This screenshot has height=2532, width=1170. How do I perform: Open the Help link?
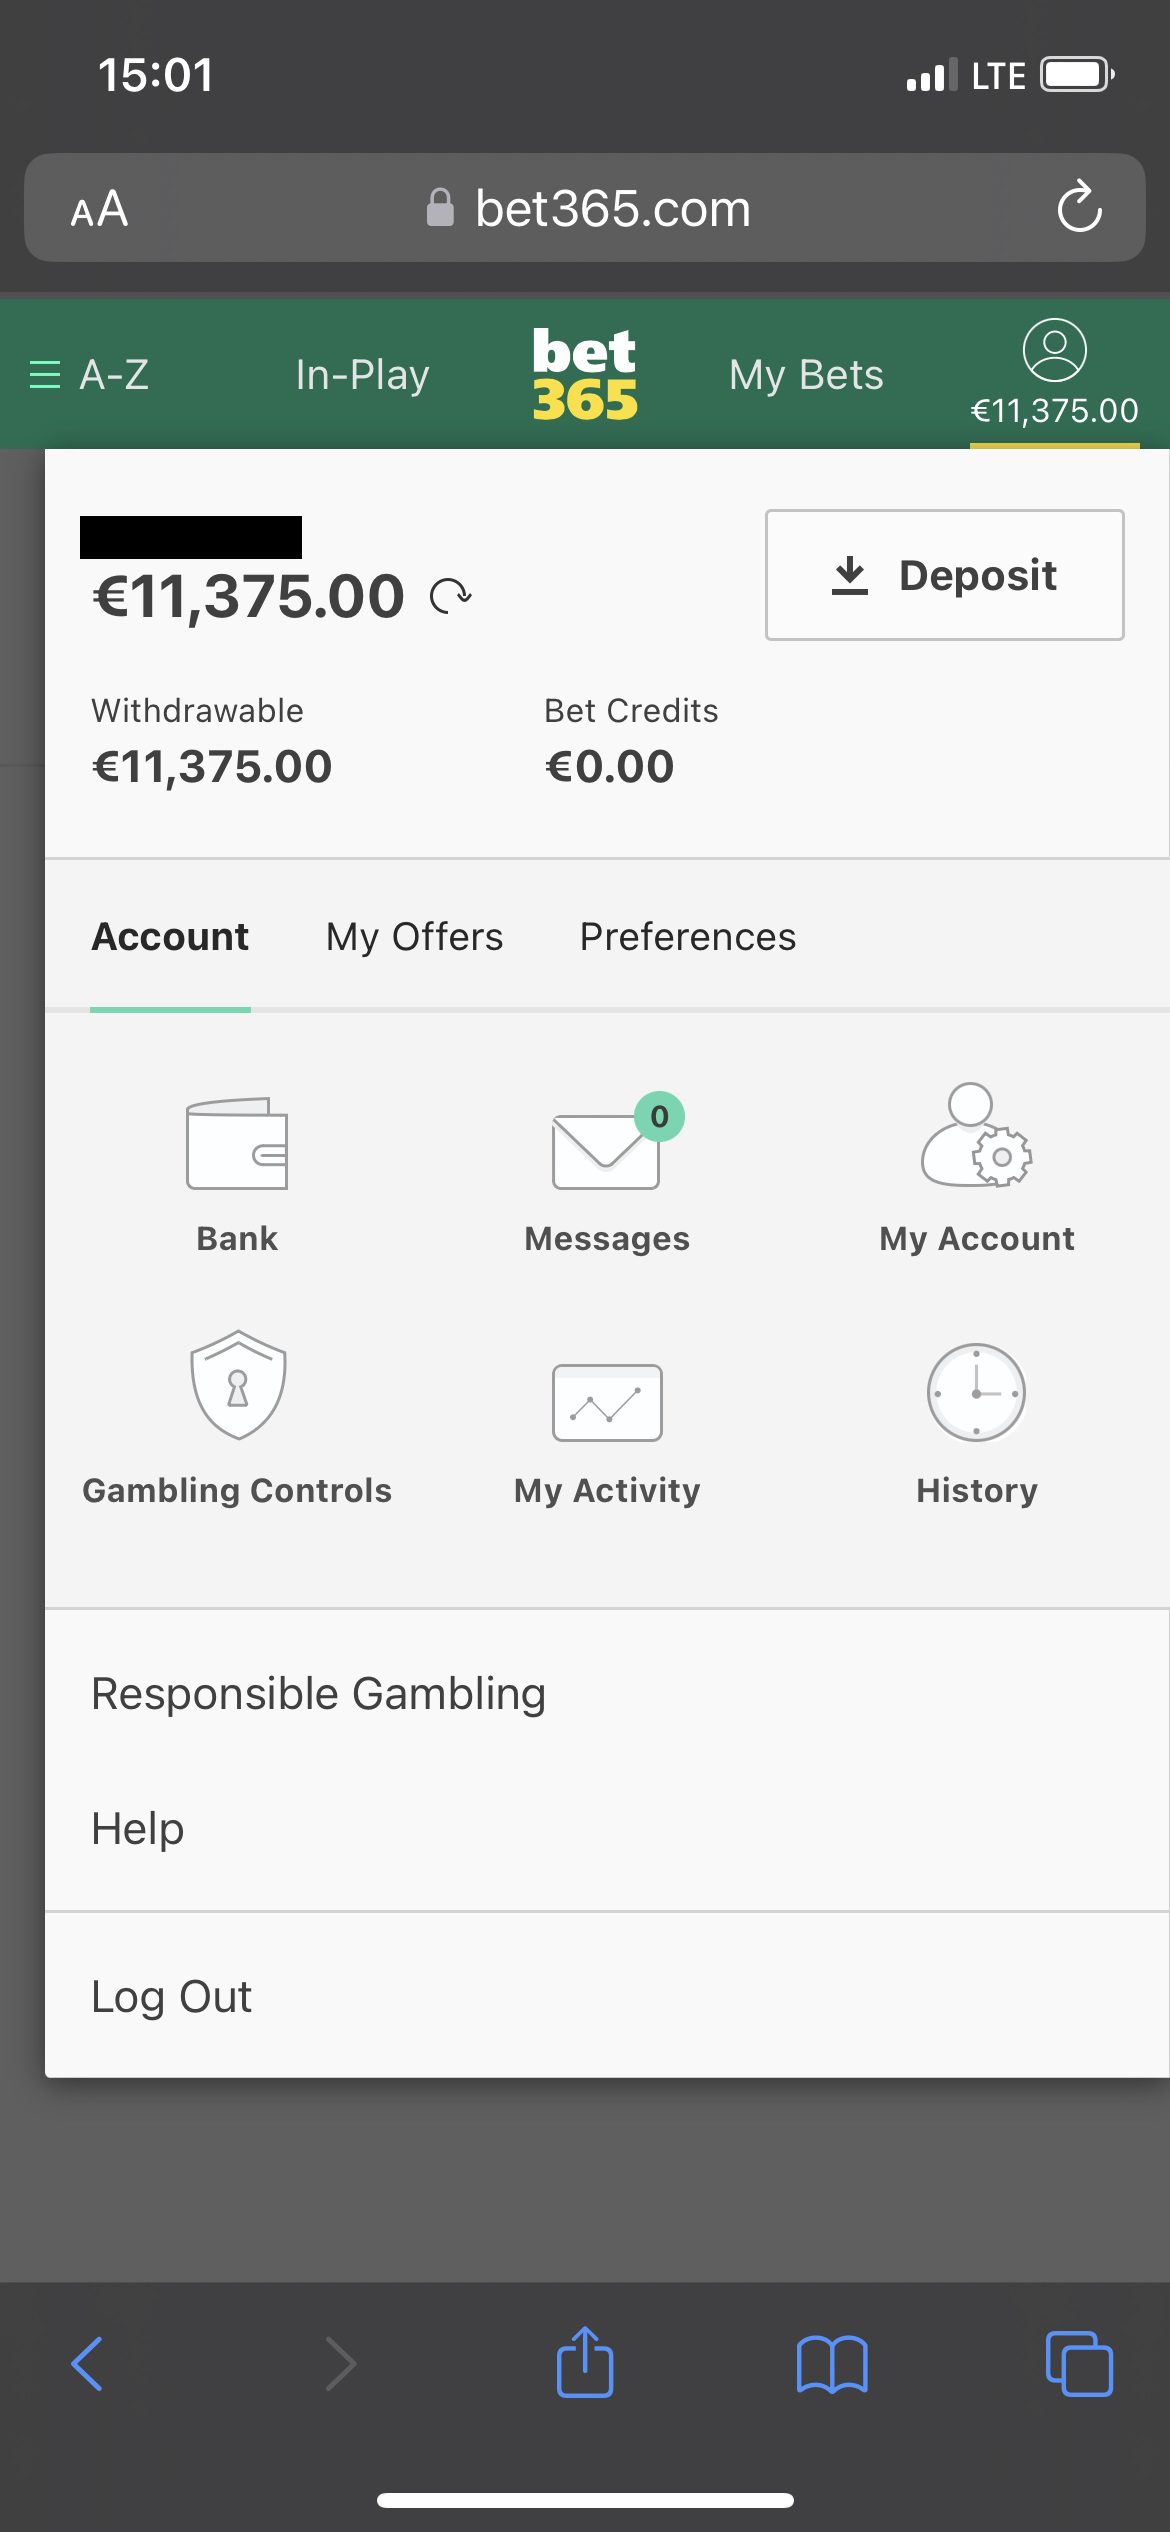pos(138,1829)
